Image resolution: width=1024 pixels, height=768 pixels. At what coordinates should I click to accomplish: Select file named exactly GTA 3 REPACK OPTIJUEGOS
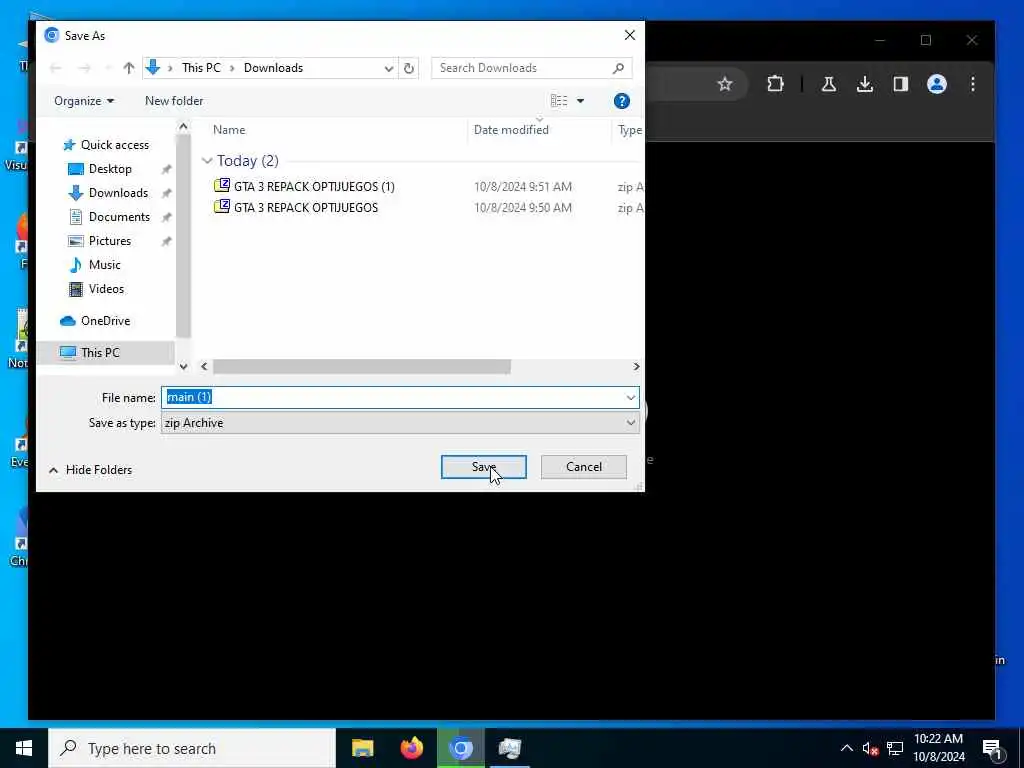(306, 207)
